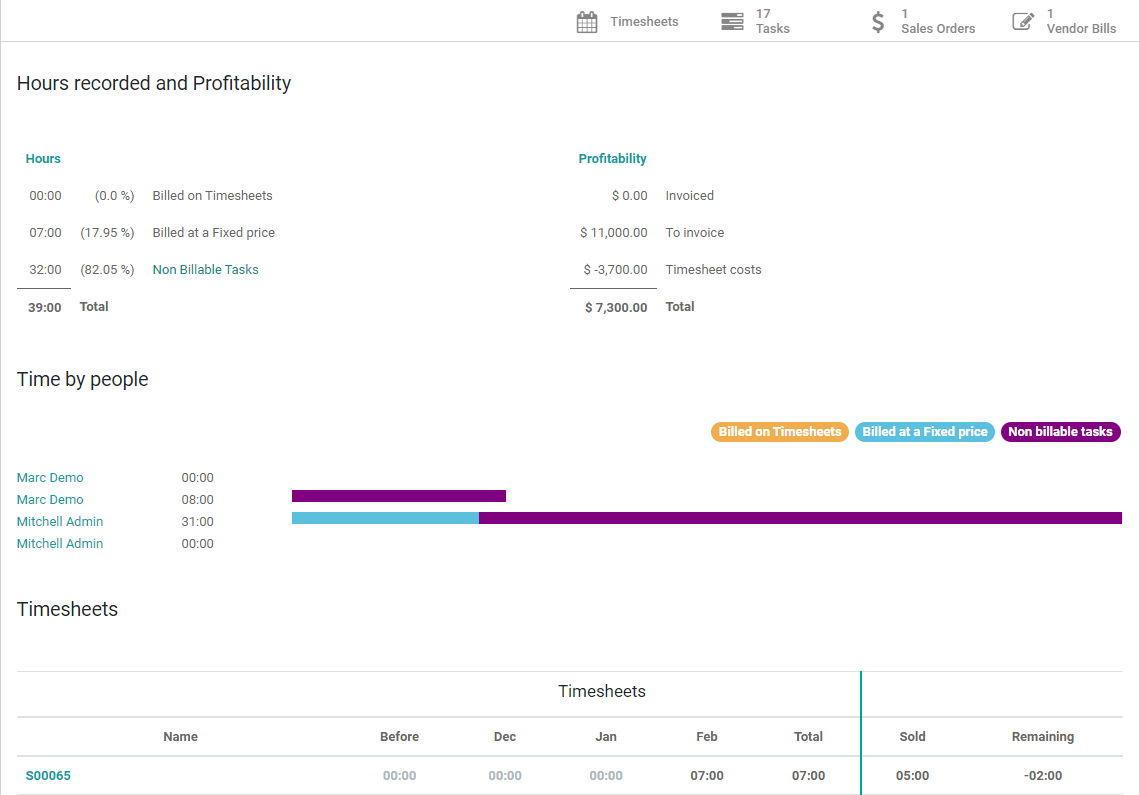Click the -02:00 remaining hours cell

pyautogui.click(x=1042, y=775)
